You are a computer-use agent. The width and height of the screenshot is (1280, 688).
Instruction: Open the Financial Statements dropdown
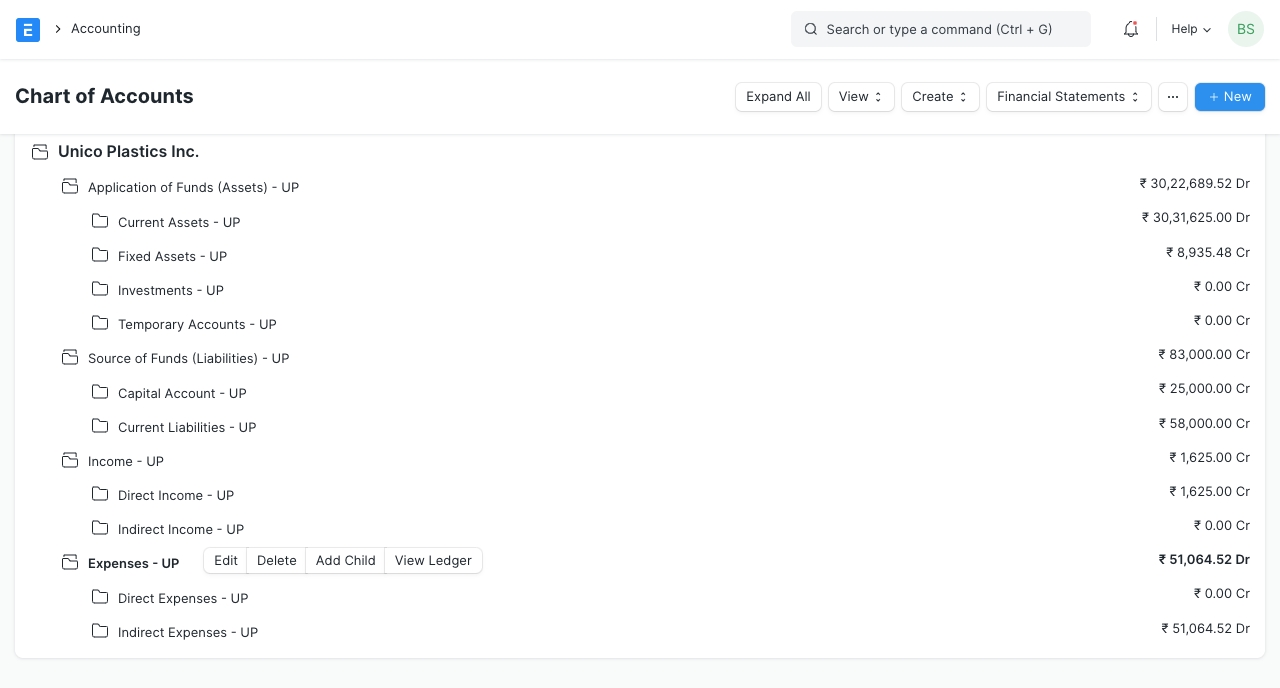click(x=1068, y=97)
